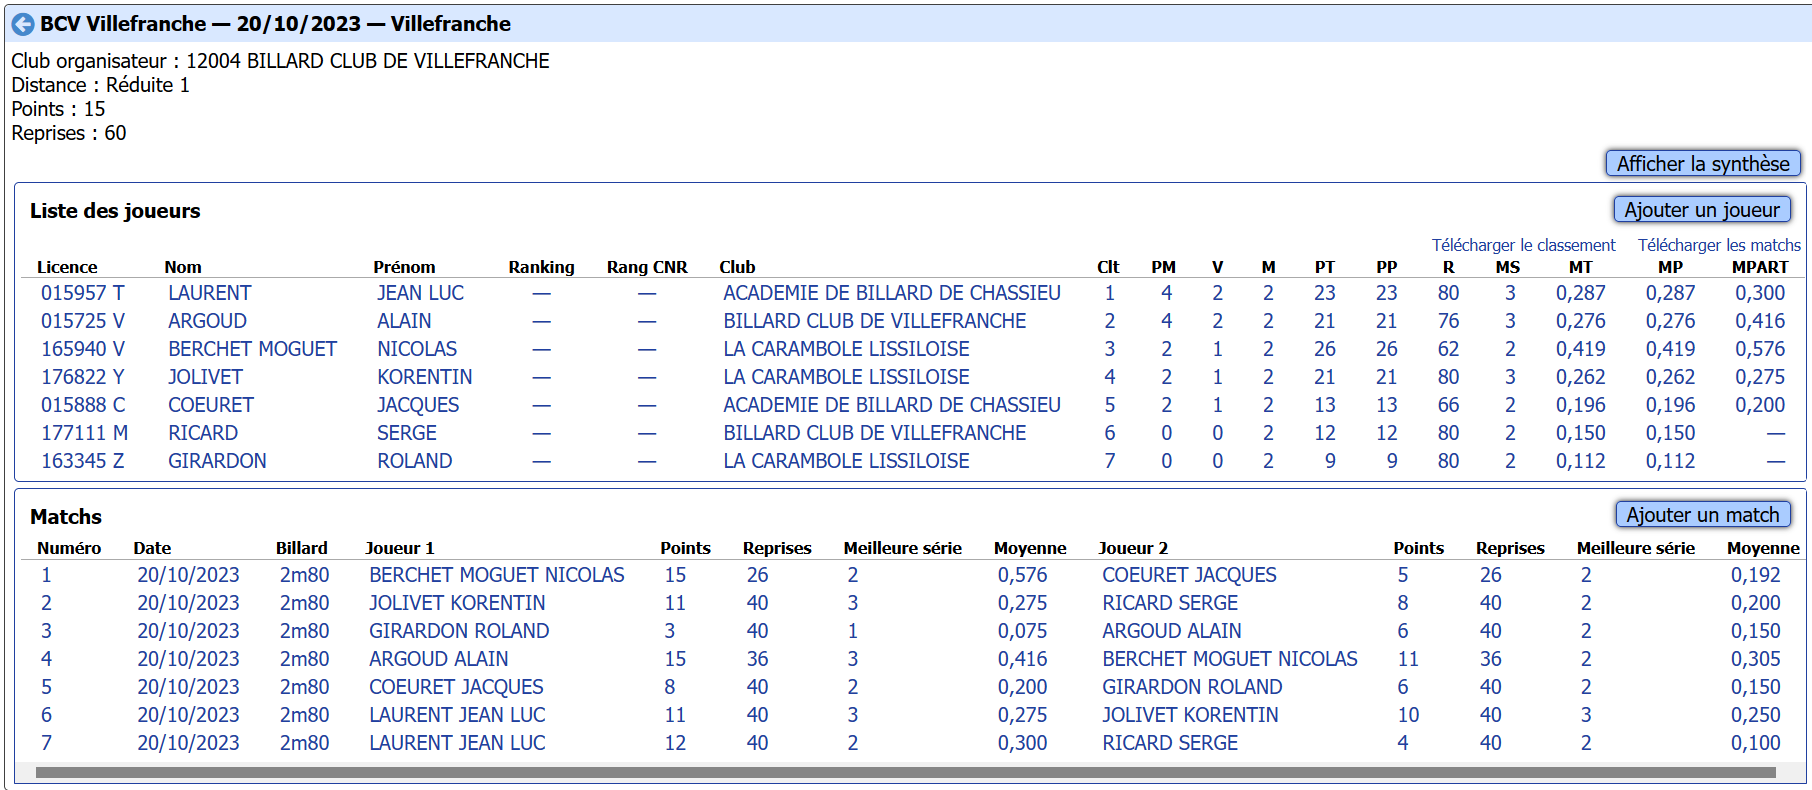
Task: Click the MPART column header
Action: pos(1760,267)
